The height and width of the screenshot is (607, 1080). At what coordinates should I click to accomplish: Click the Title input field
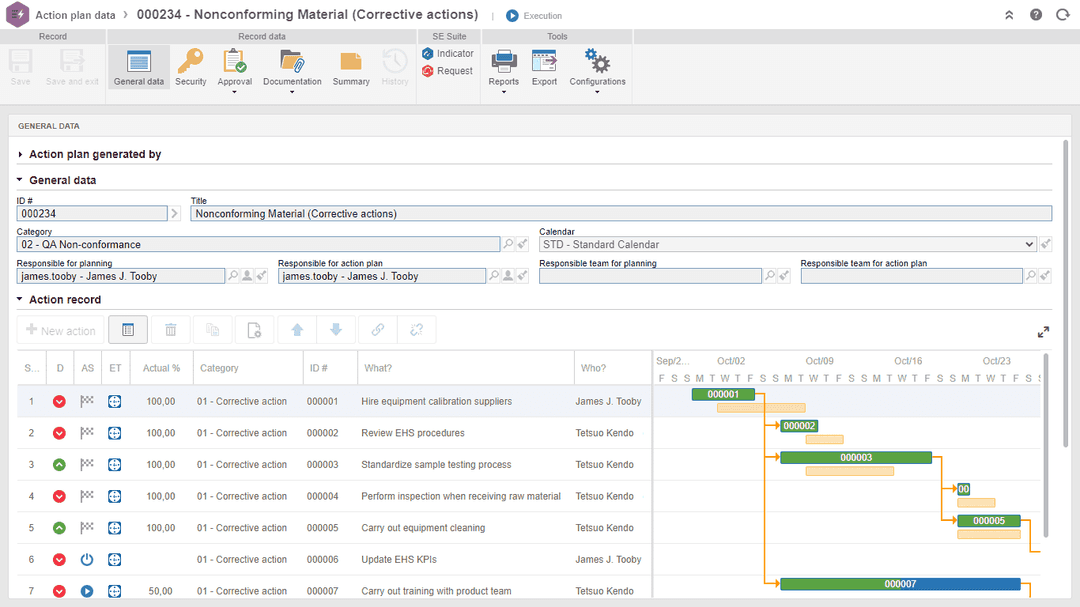620,213
